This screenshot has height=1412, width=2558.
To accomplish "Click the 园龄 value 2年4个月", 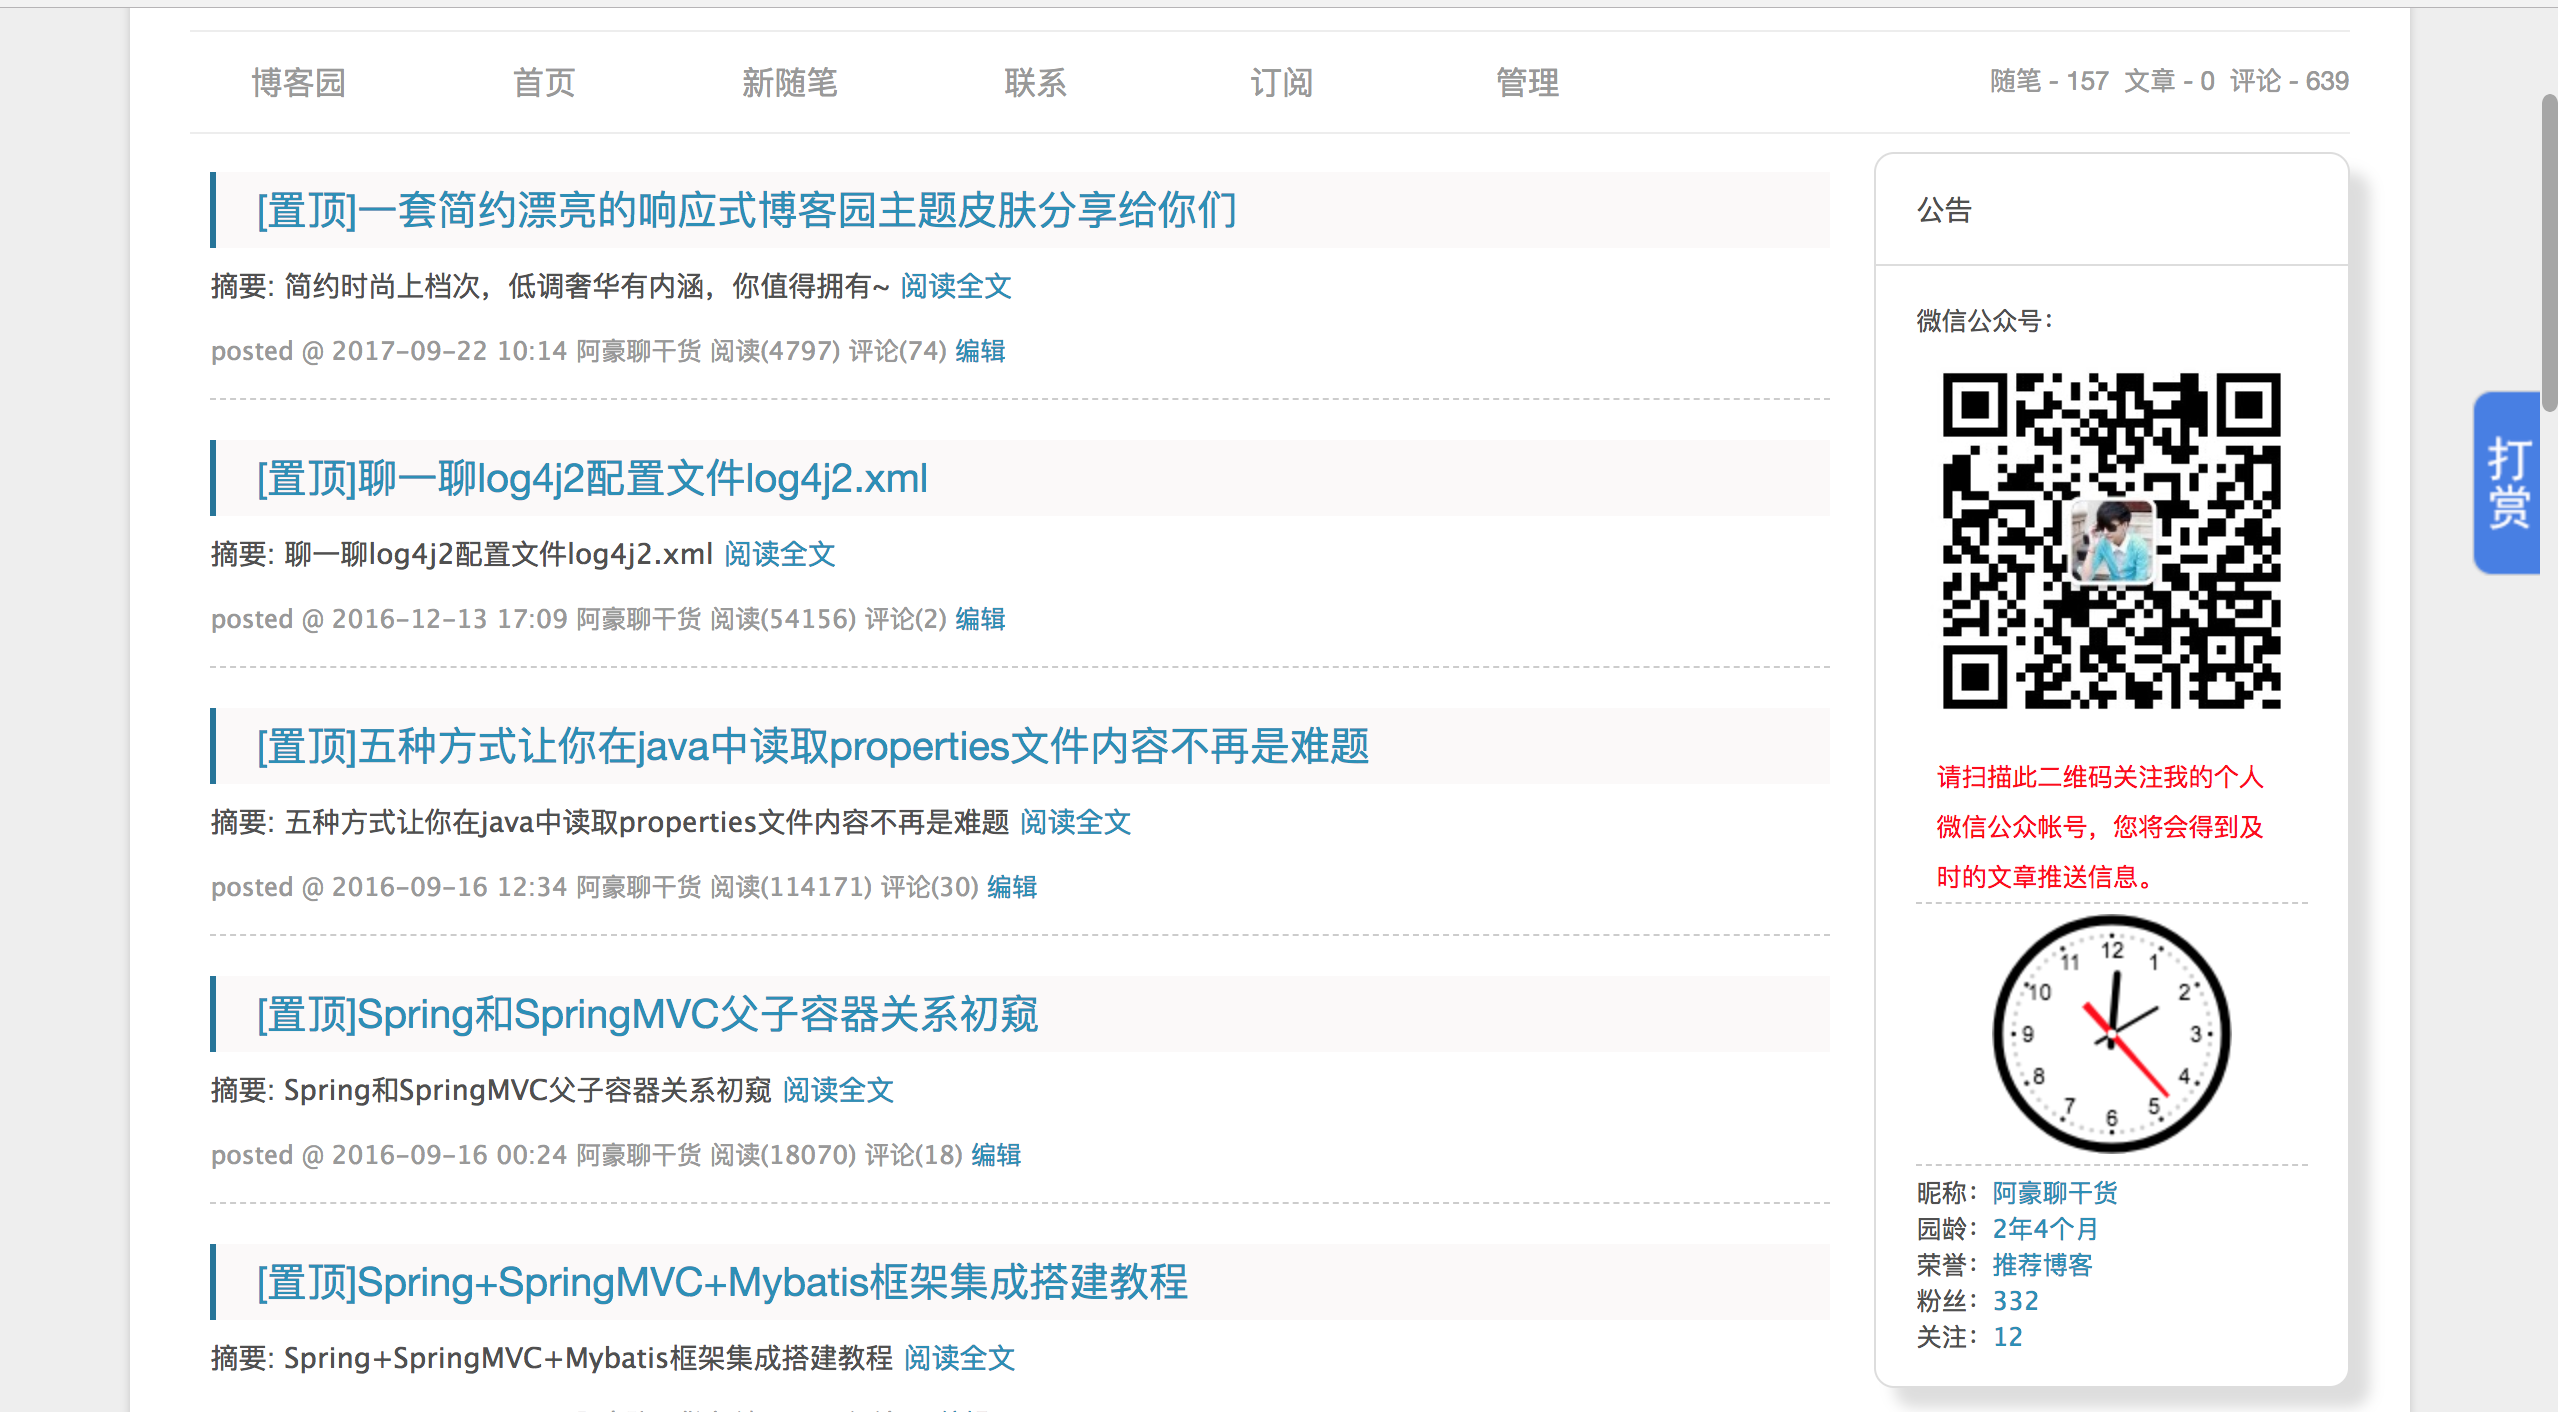I will [x=2045, y=1229].
